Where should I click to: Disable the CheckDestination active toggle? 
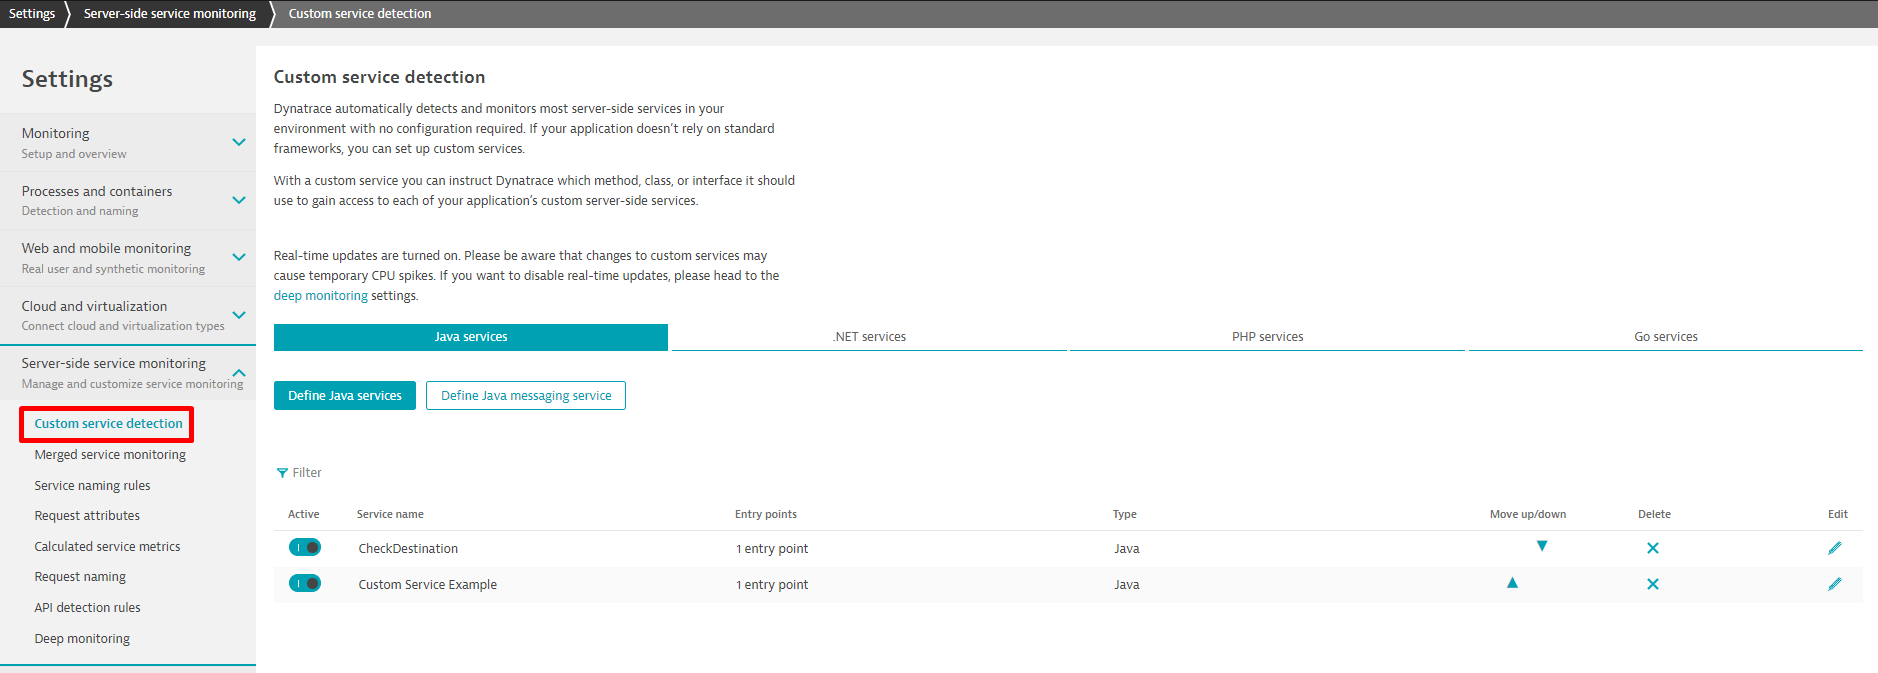[x=305, y=547]
